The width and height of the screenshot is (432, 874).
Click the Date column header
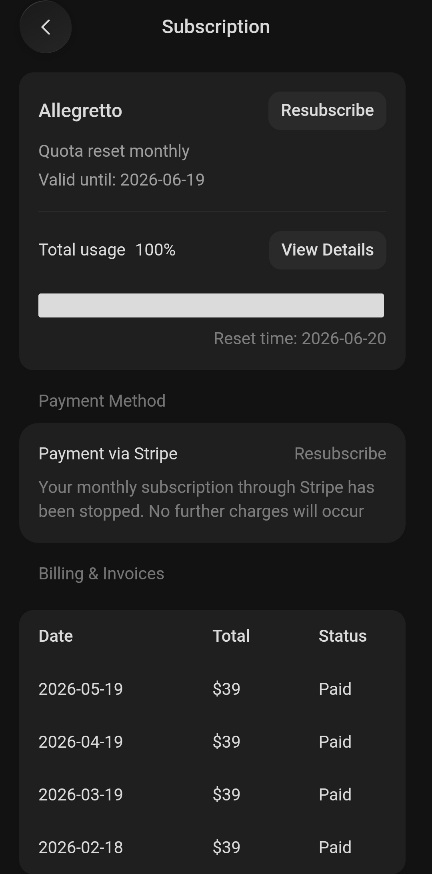click(x=56, y=636)
